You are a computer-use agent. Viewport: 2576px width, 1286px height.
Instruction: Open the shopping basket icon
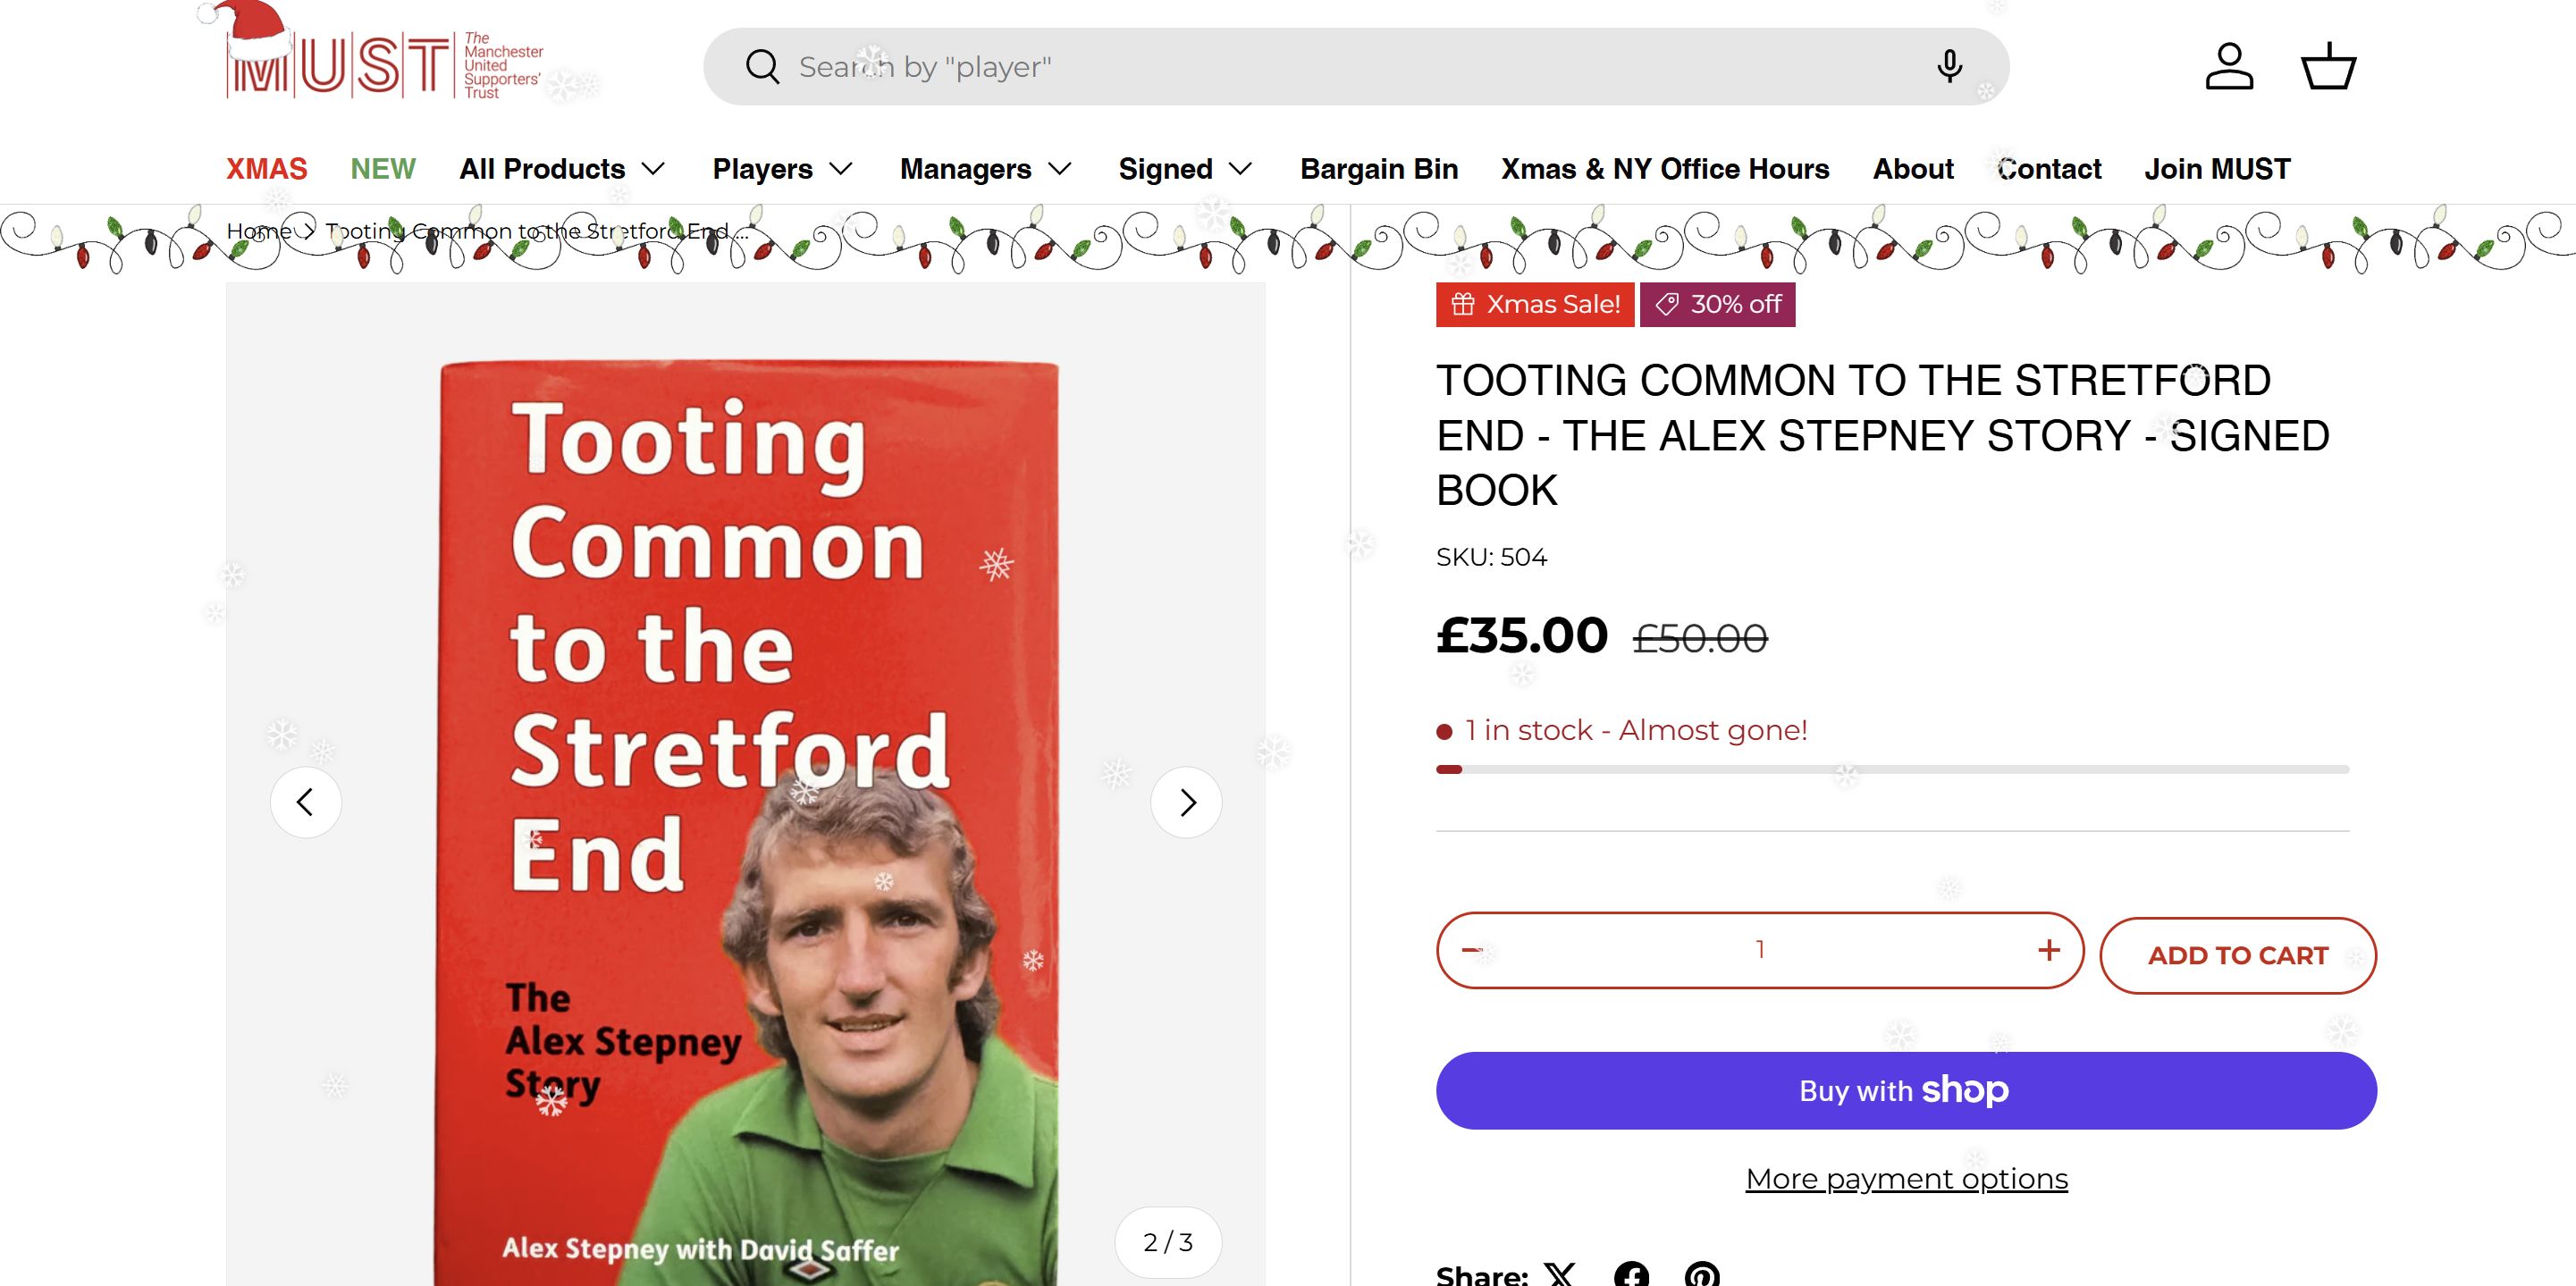pyautogui.click(x=2328, y=67)
